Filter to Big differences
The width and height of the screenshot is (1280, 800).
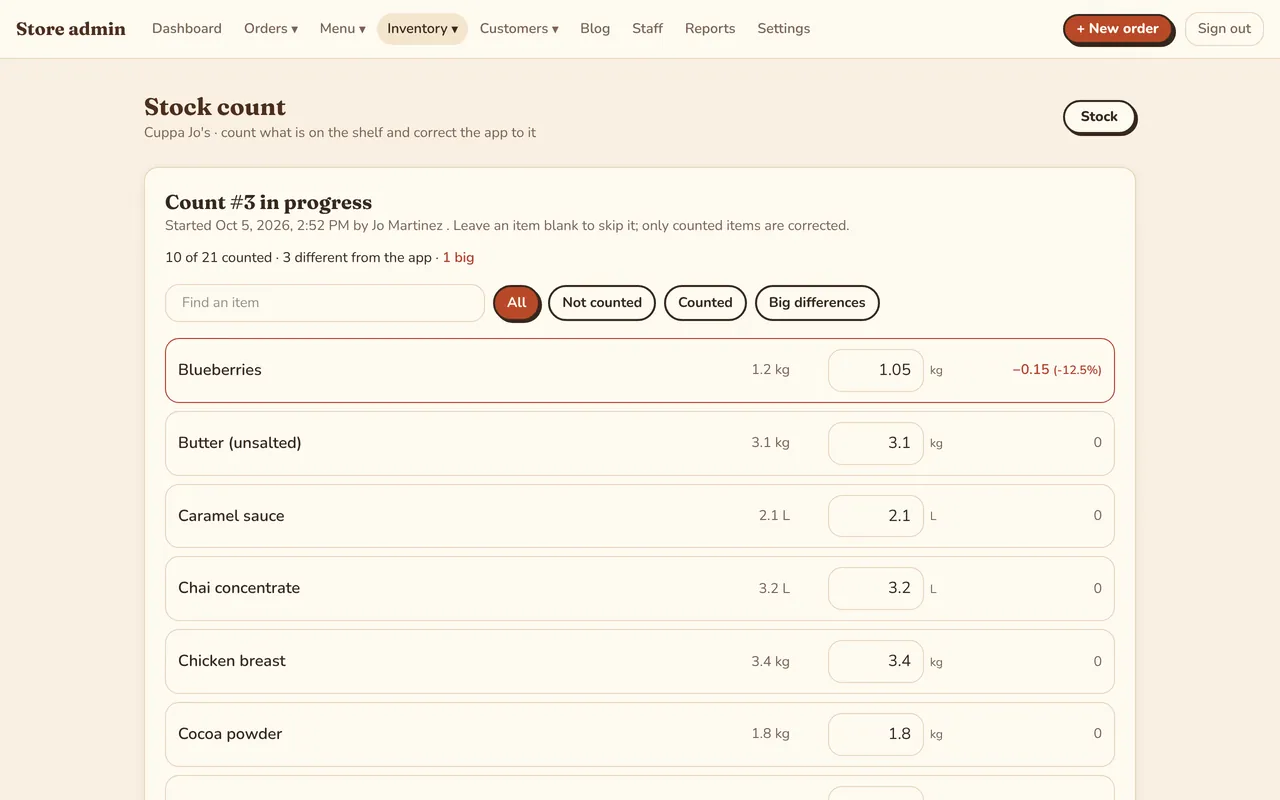tap(817, 303)
